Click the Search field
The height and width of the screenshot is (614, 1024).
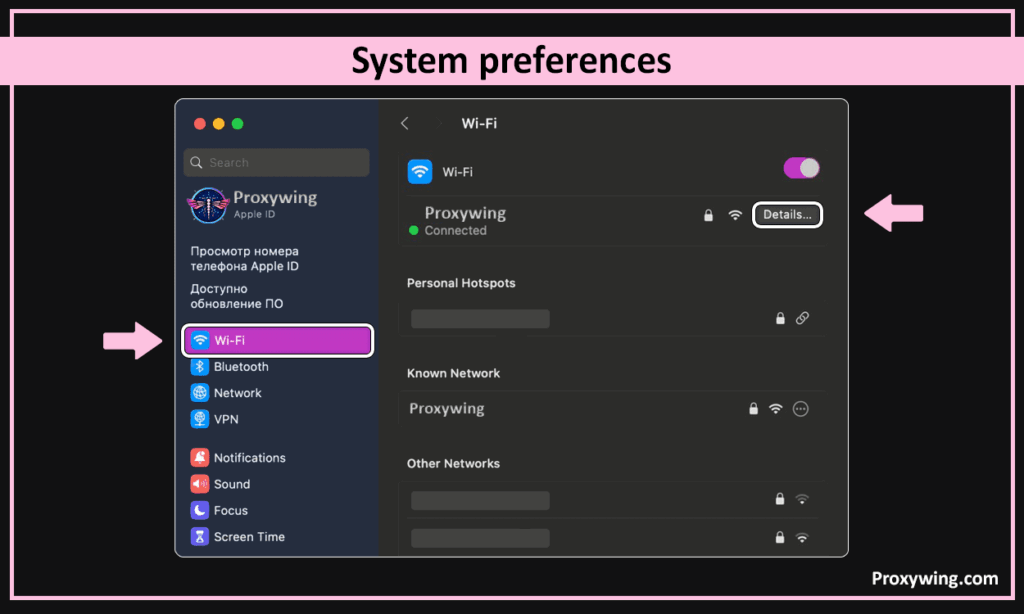[277, 162]
